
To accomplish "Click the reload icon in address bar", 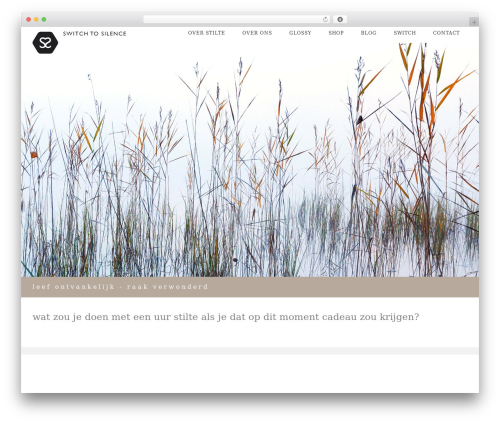I will tap(325, 20).
